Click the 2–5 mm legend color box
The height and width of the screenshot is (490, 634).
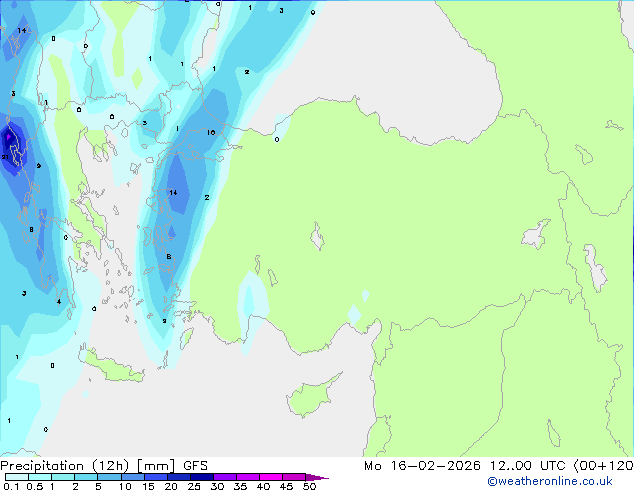[x=86, y=477]
